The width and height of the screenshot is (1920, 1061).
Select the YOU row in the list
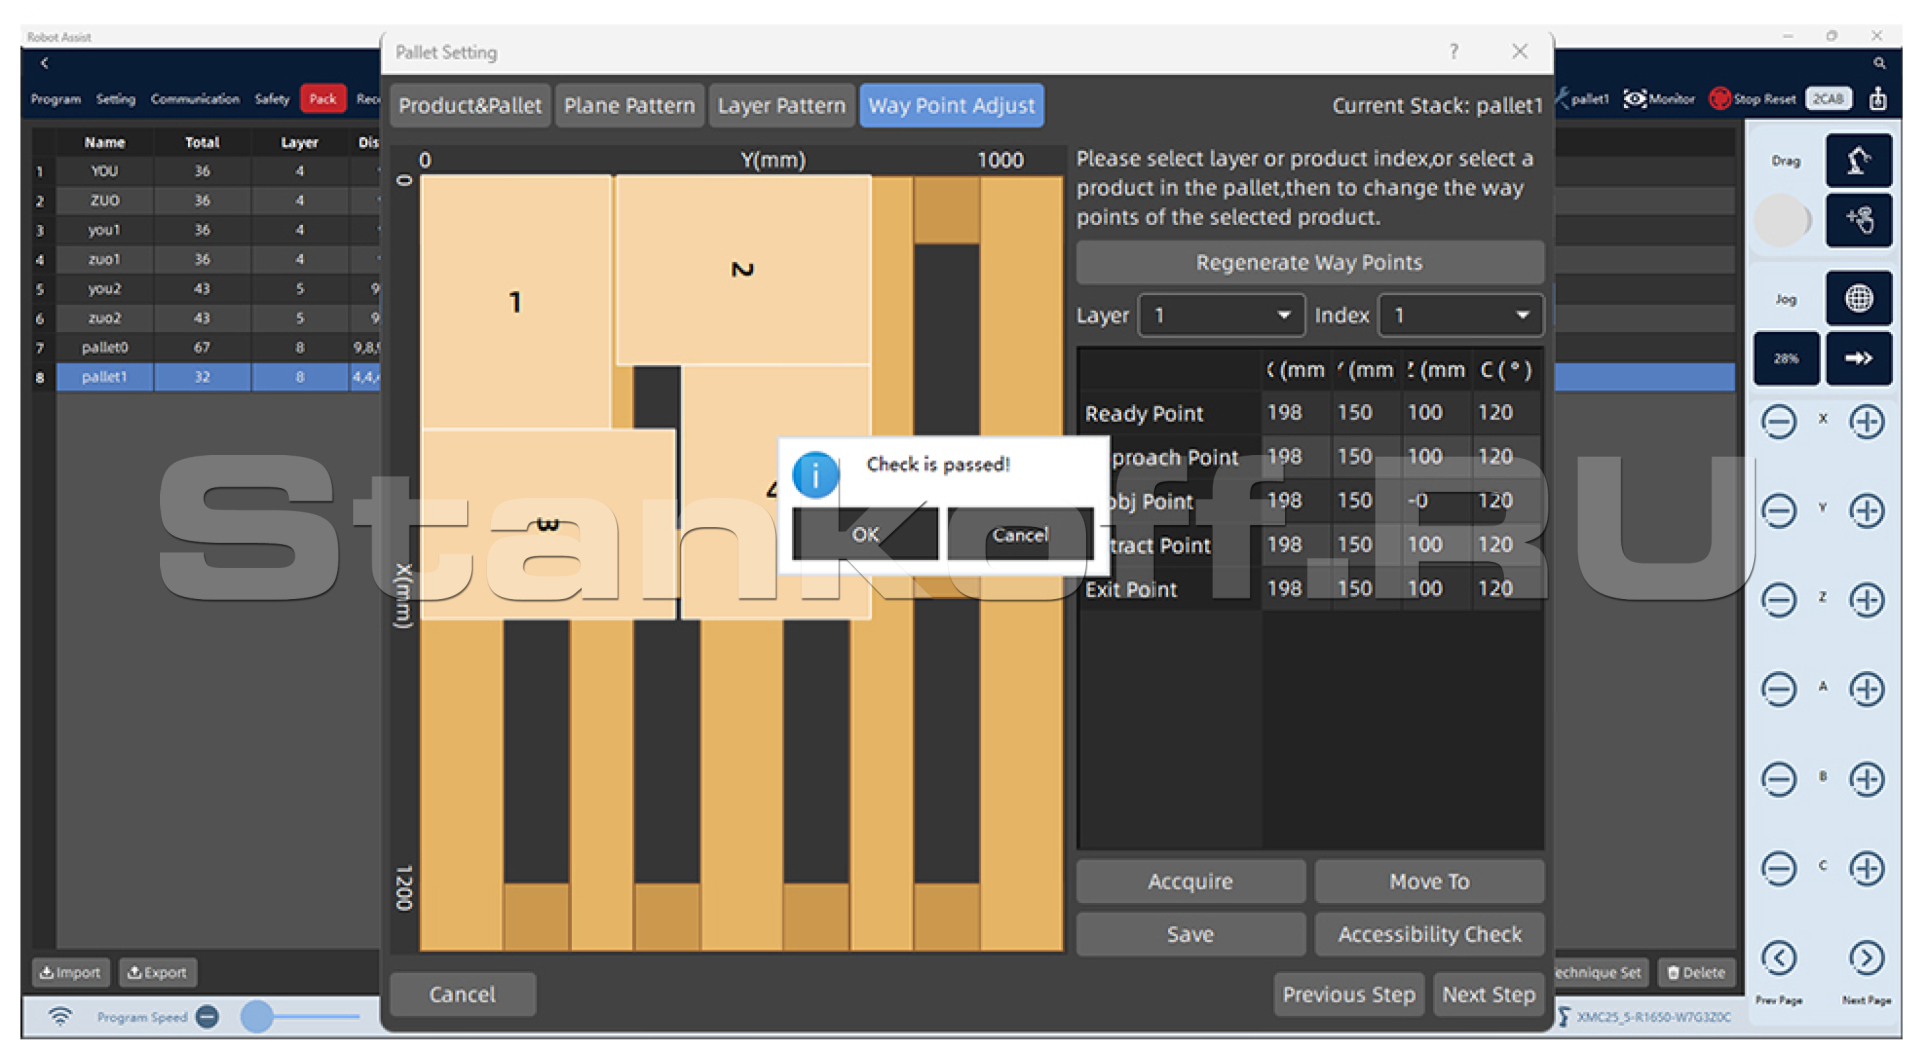(207, 171)
